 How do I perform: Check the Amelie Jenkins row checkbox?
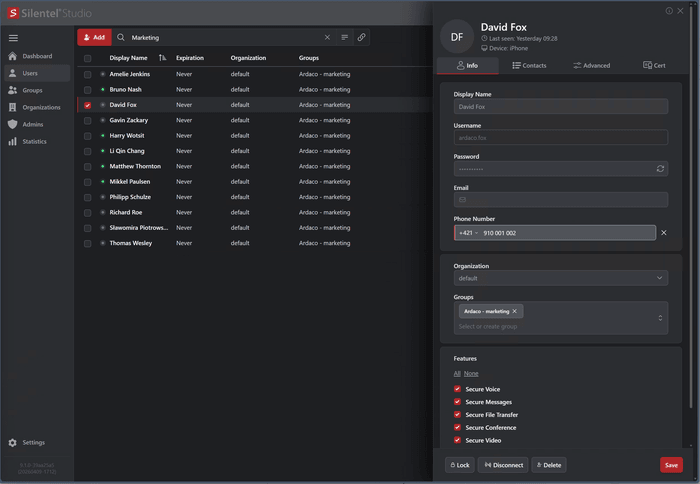88,75
